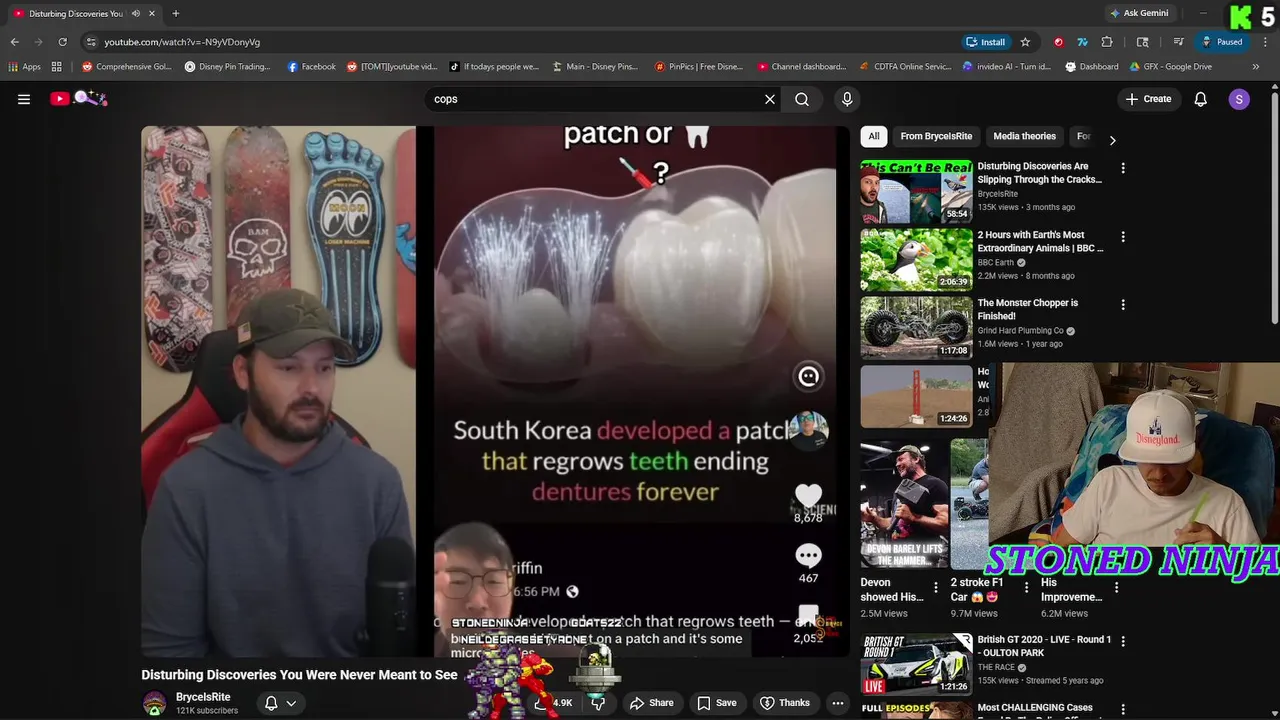Screen dimensions: 1280x720
Task: Open the account avatar 'S' menu
Action: coord(1239,99)
